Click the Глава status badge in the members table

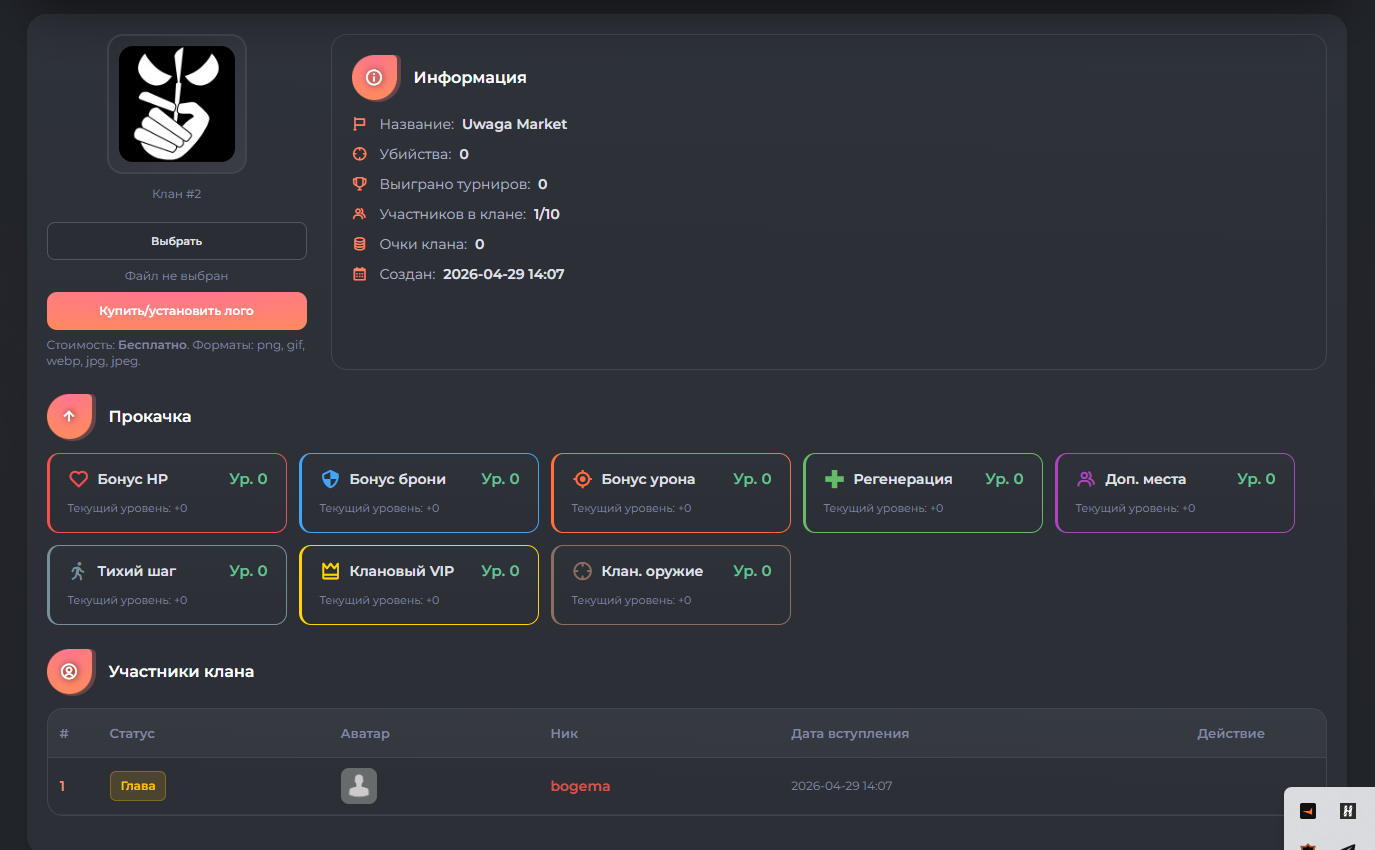point(137,786)
